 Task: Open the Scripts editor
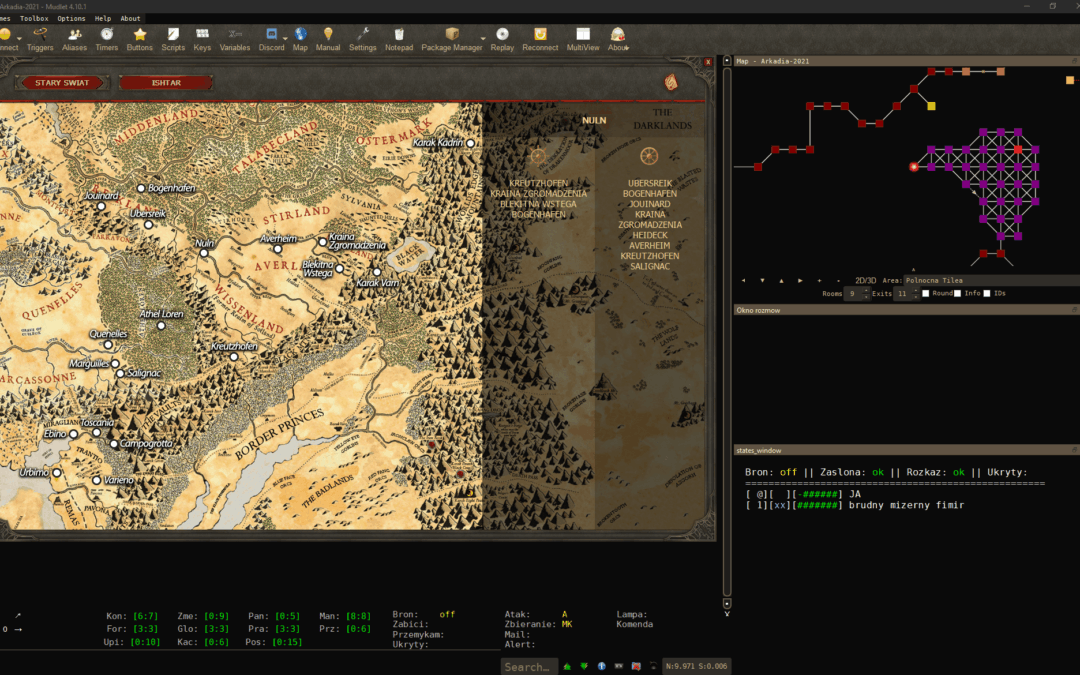pyautogui.click(x=173, y=39)
